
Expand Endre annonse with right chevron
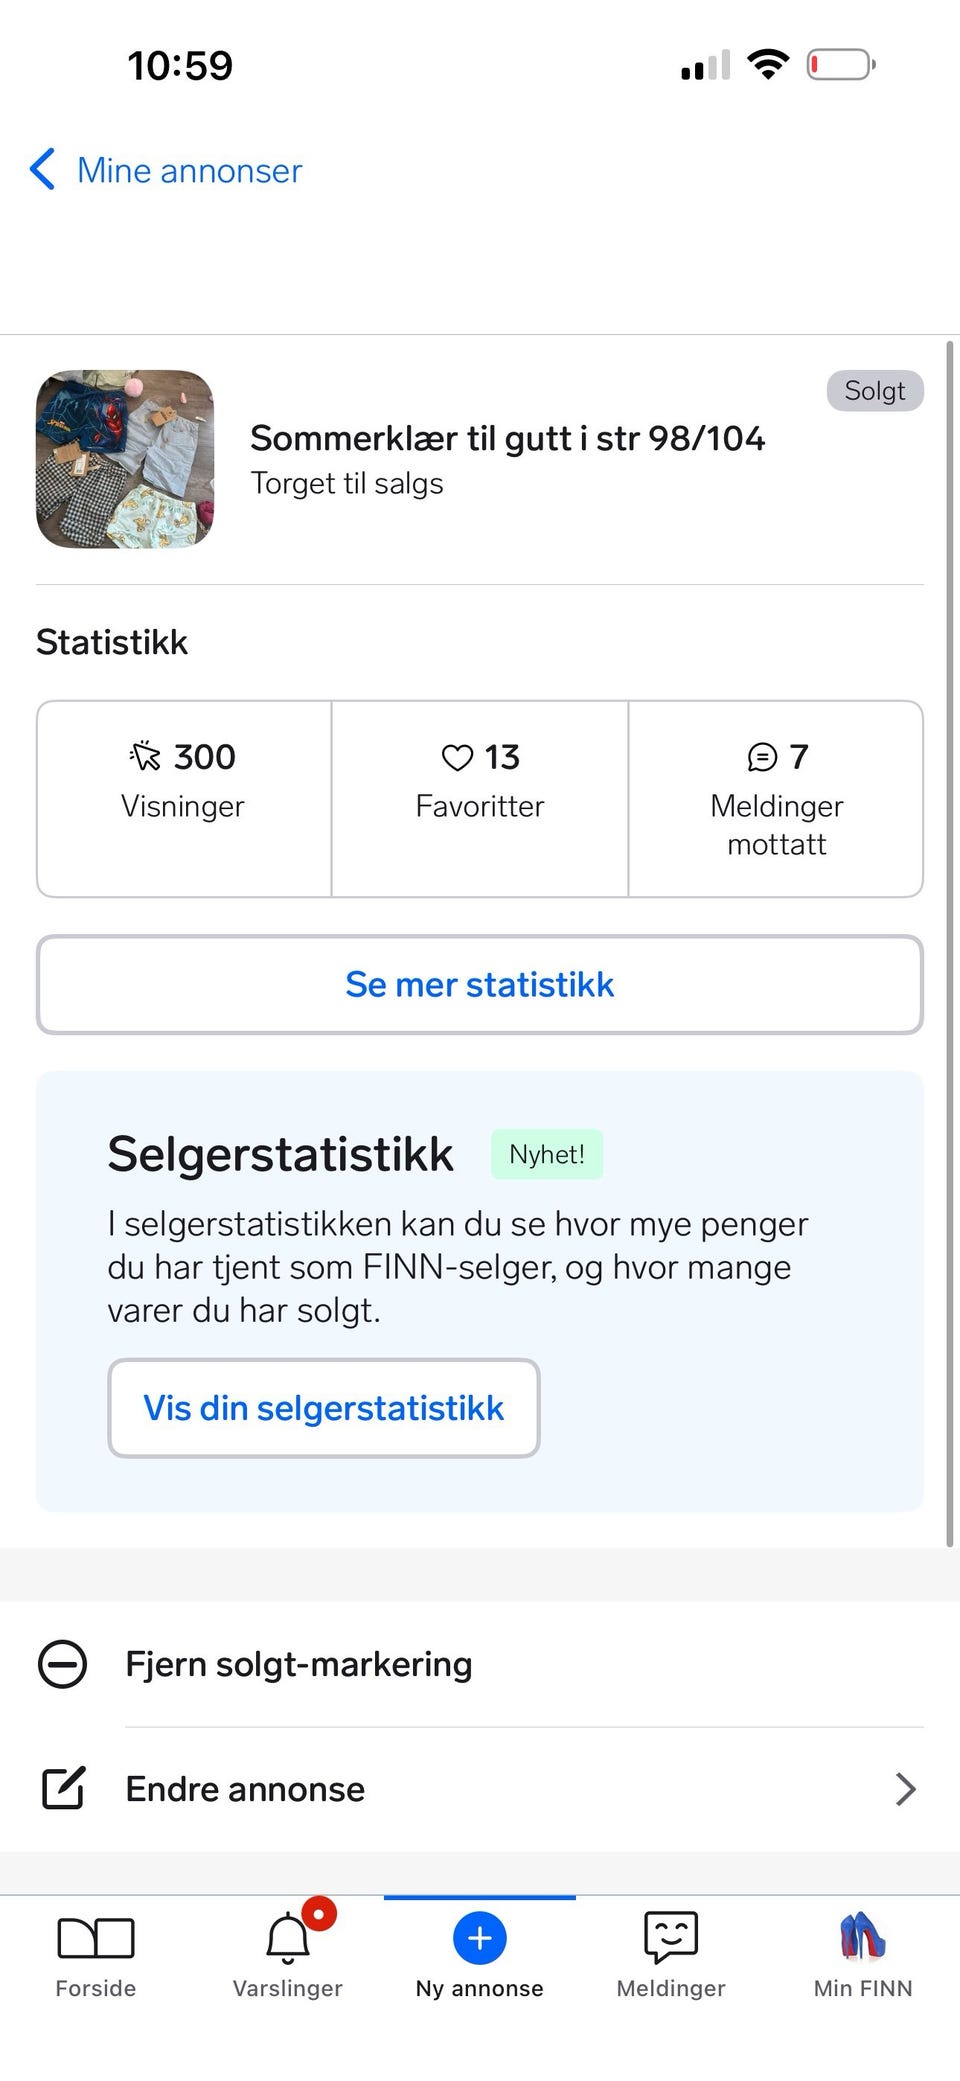coord(905,1789)
